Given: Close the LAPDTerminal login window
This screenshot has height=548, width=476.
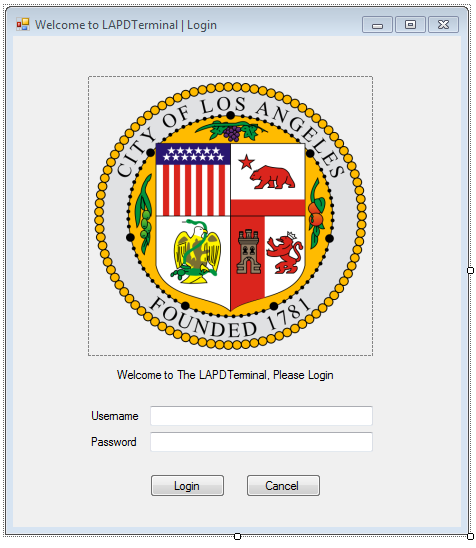Looking at the screenshot, I should (443, 24).
